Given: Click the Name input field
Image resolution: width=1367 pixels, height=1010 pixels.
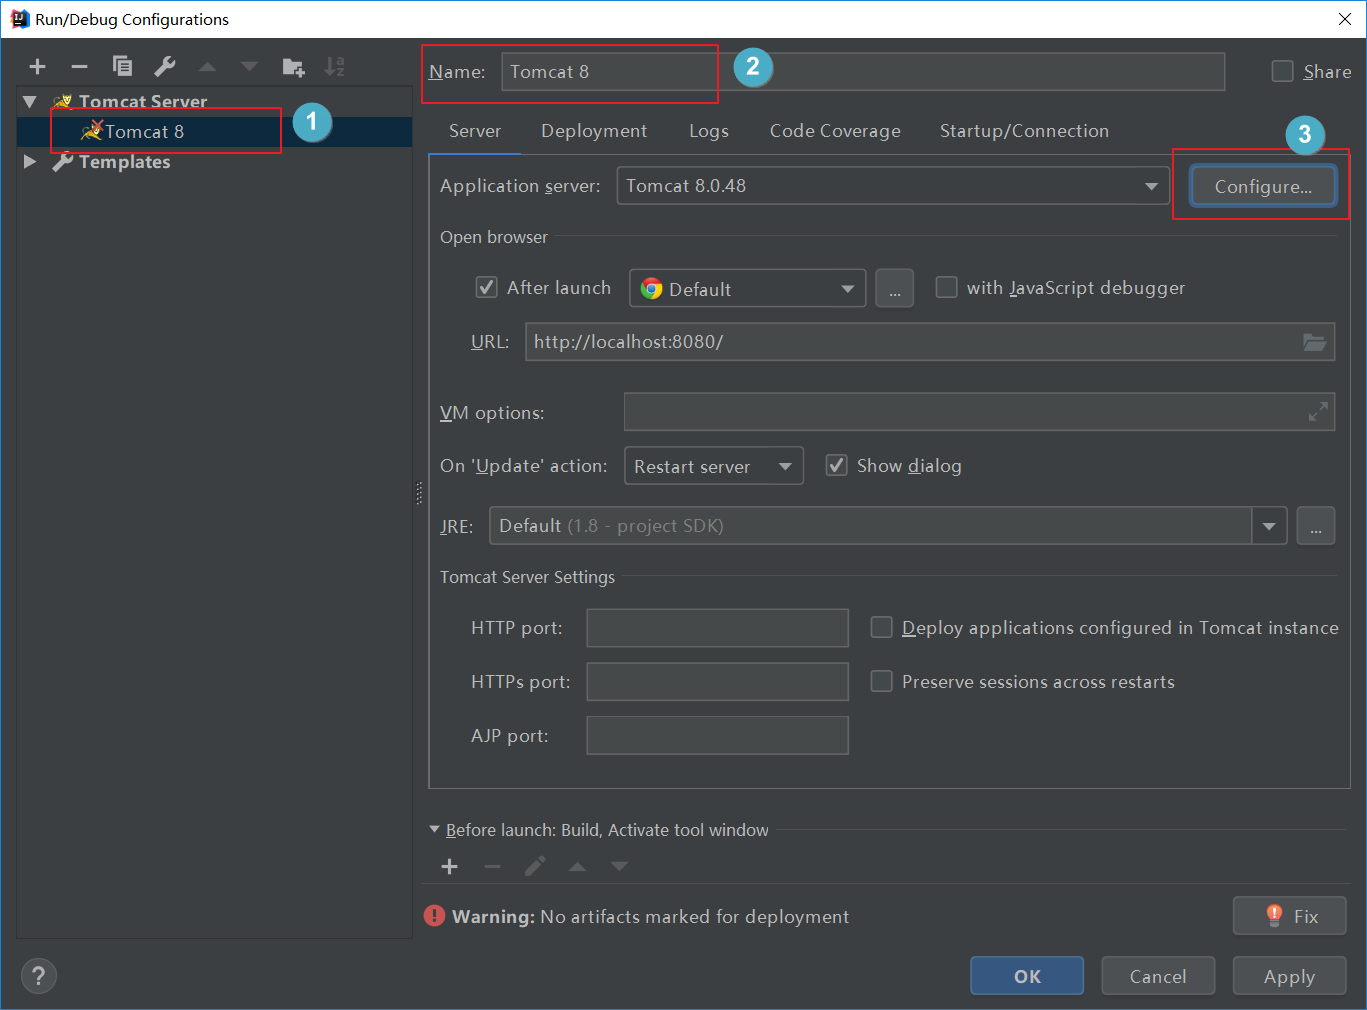Looking at the screenshot, I should click(x=863, y=72).
